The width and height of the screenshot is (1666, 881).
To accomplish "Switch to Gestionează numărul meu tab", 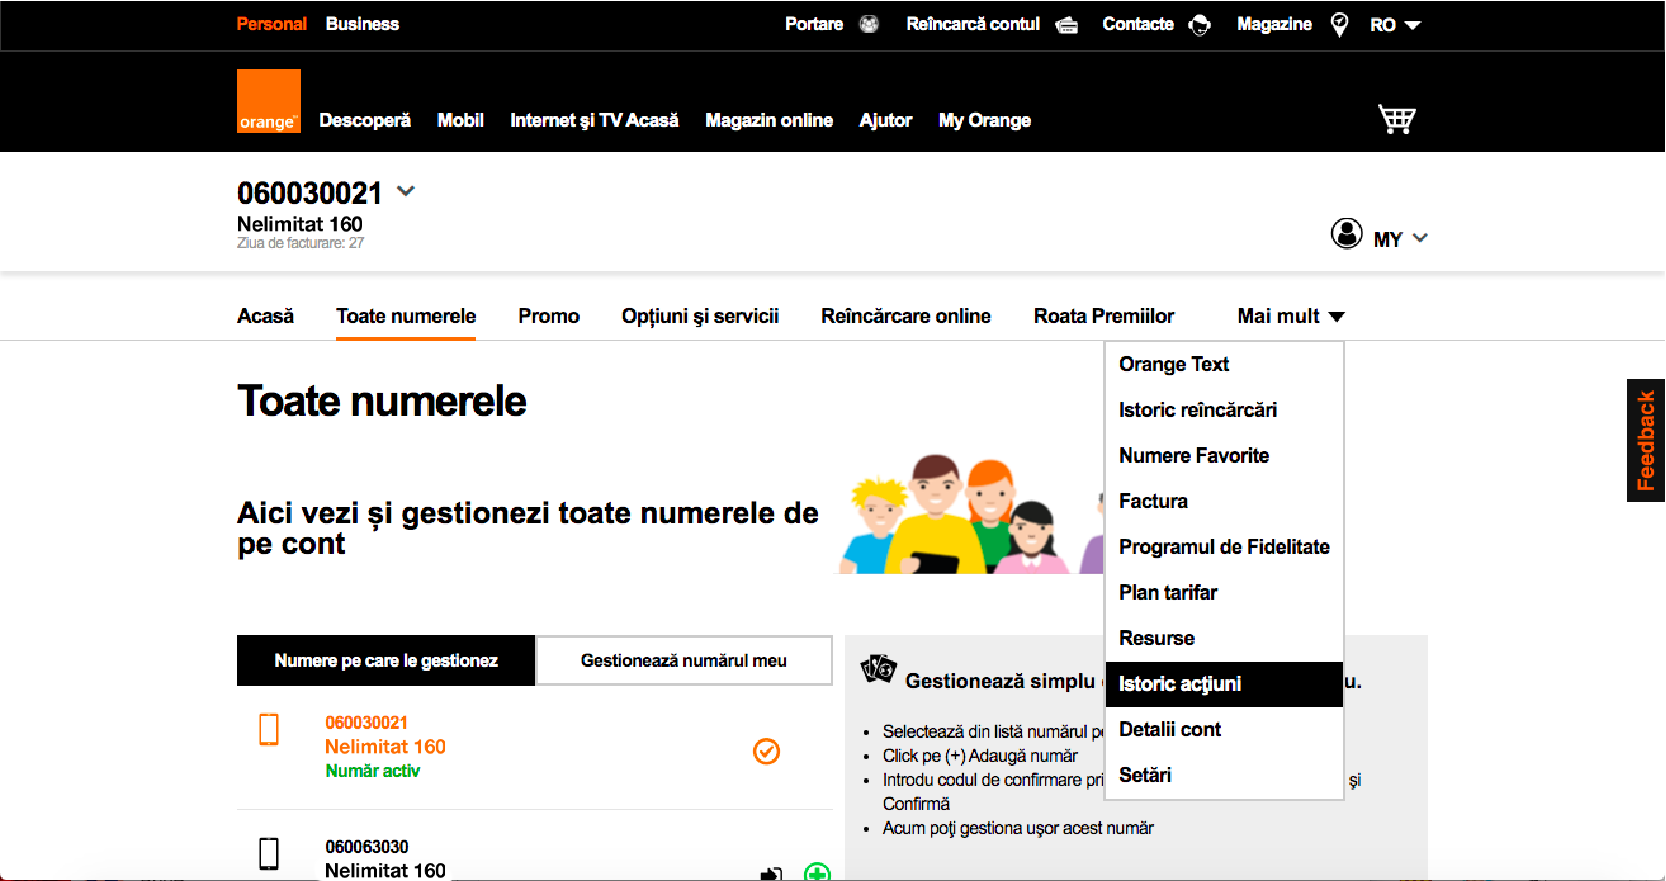I will click(684, 661).
